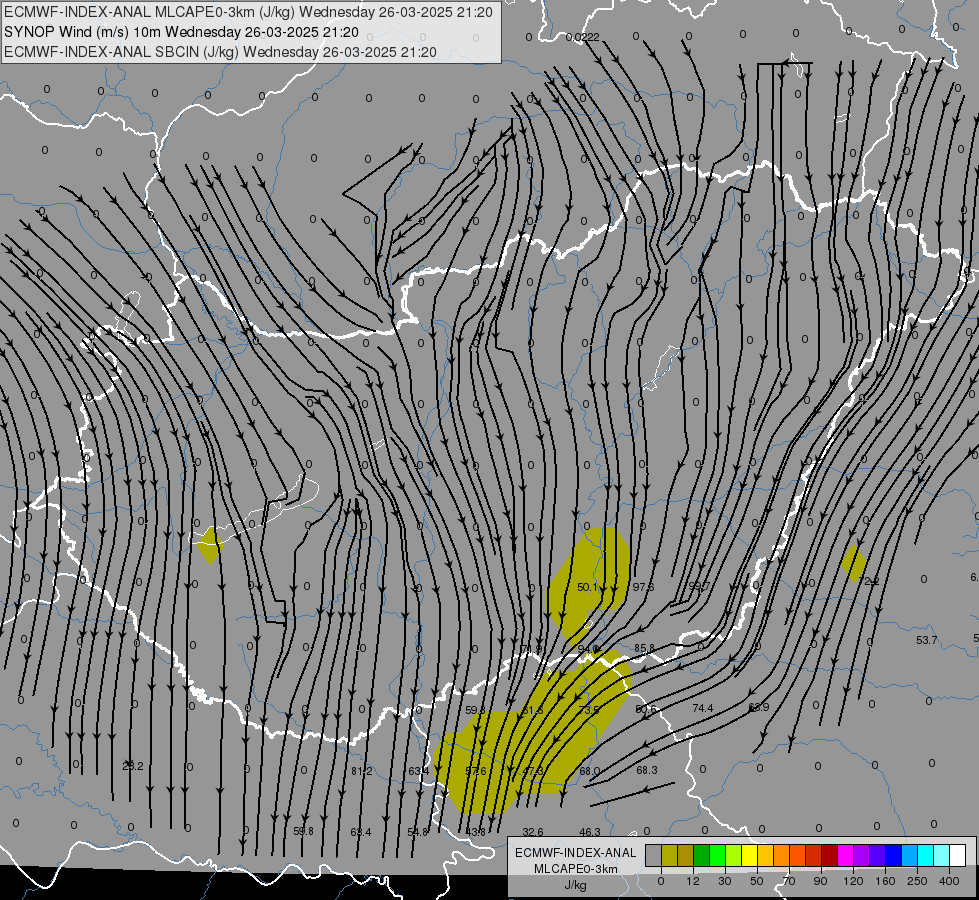This screenshot has height=900, width=979.
Task: Click the 94.0 map value
Action: [x=588, y=649]
